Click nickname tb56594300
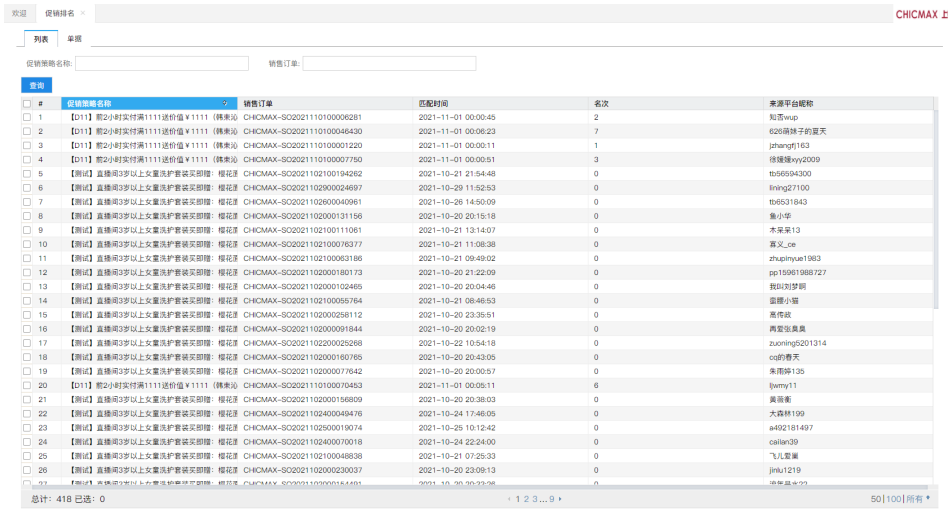 click(790, 173)
